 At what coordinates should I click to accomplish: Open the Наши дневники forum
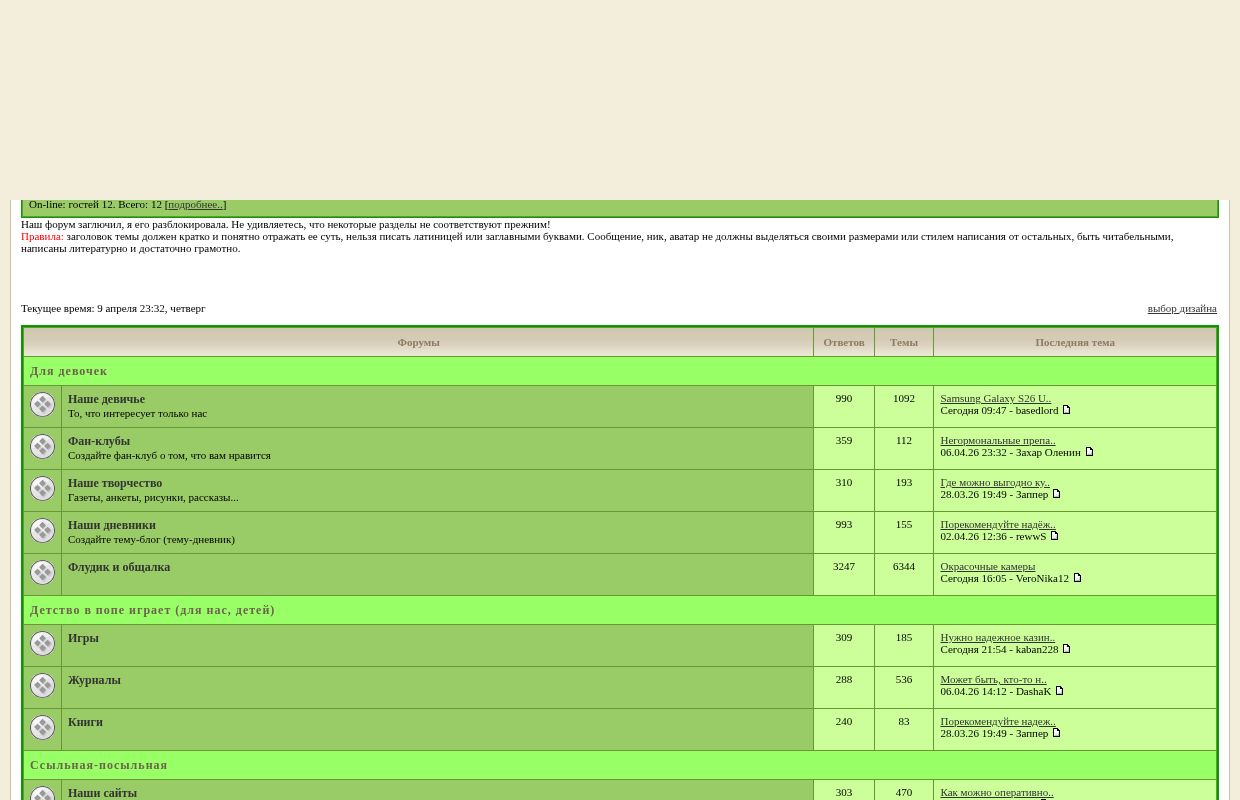click(111, 525)
